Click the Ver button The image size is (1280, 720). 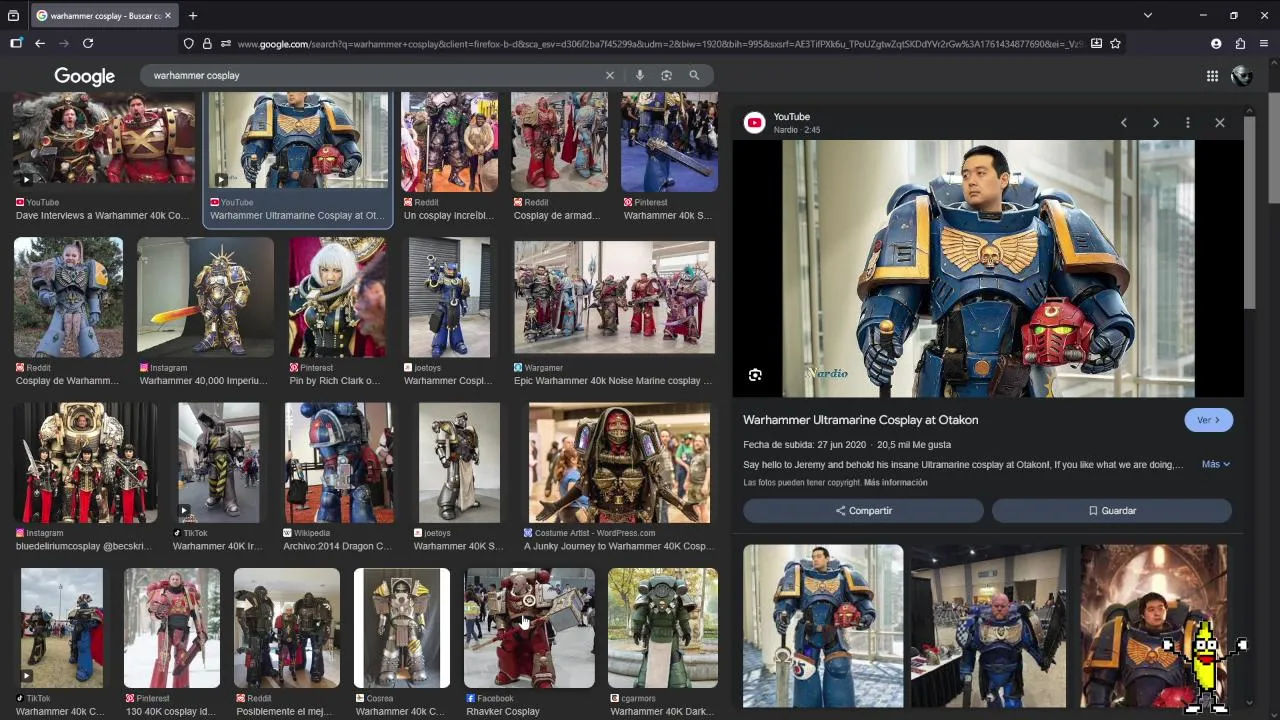(x=1208, y=420)
